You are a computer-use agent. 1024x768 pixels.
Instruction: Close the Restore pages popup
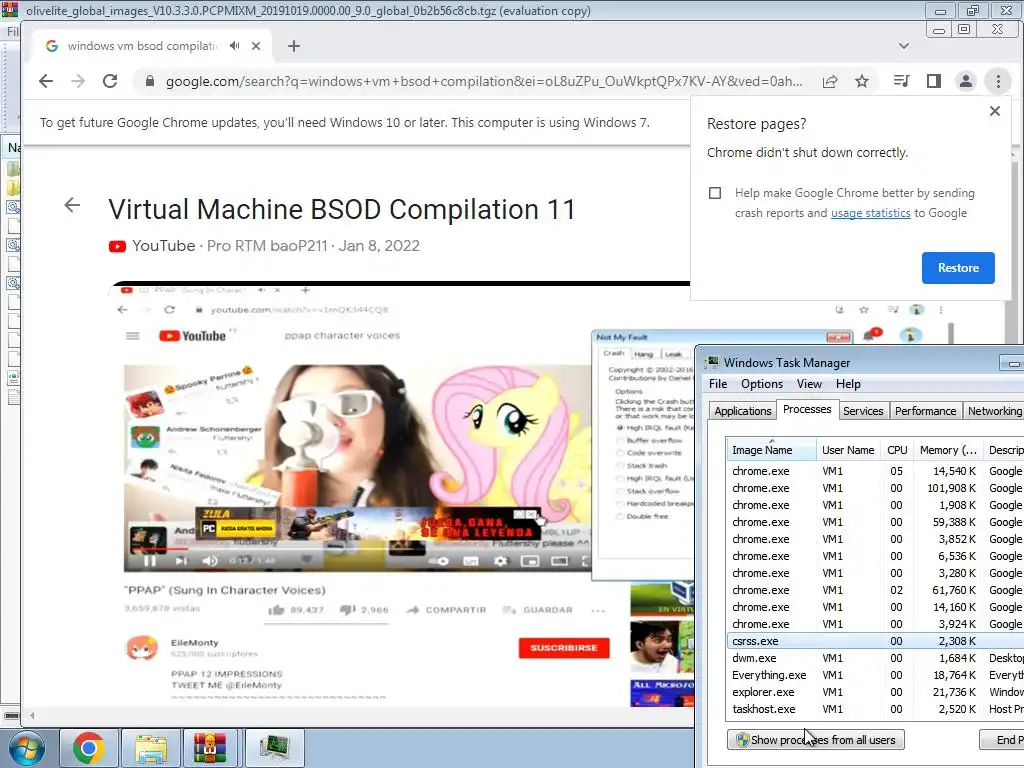995,111
